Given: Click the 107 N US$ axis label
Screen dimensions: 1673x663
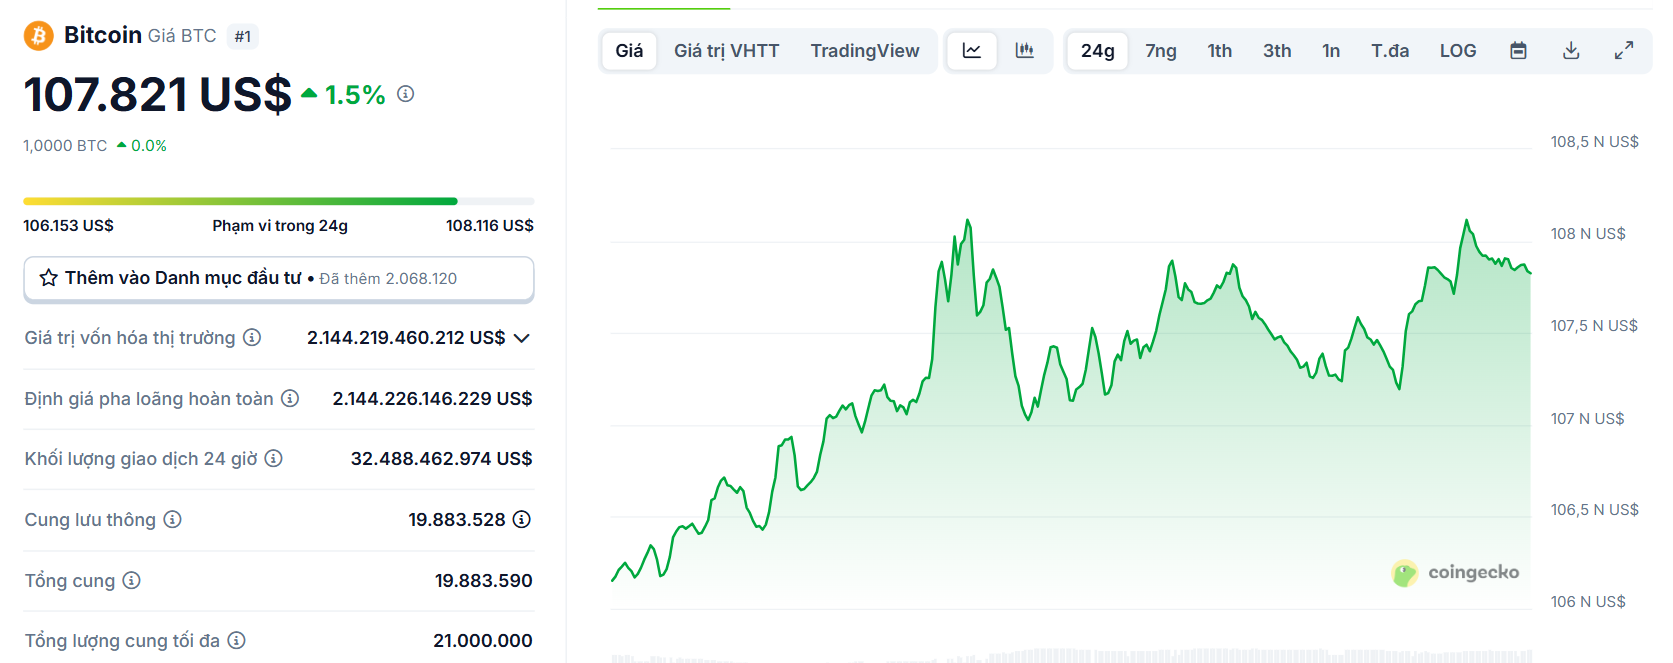Looking at the screenshot, I should coord(1588,419).
